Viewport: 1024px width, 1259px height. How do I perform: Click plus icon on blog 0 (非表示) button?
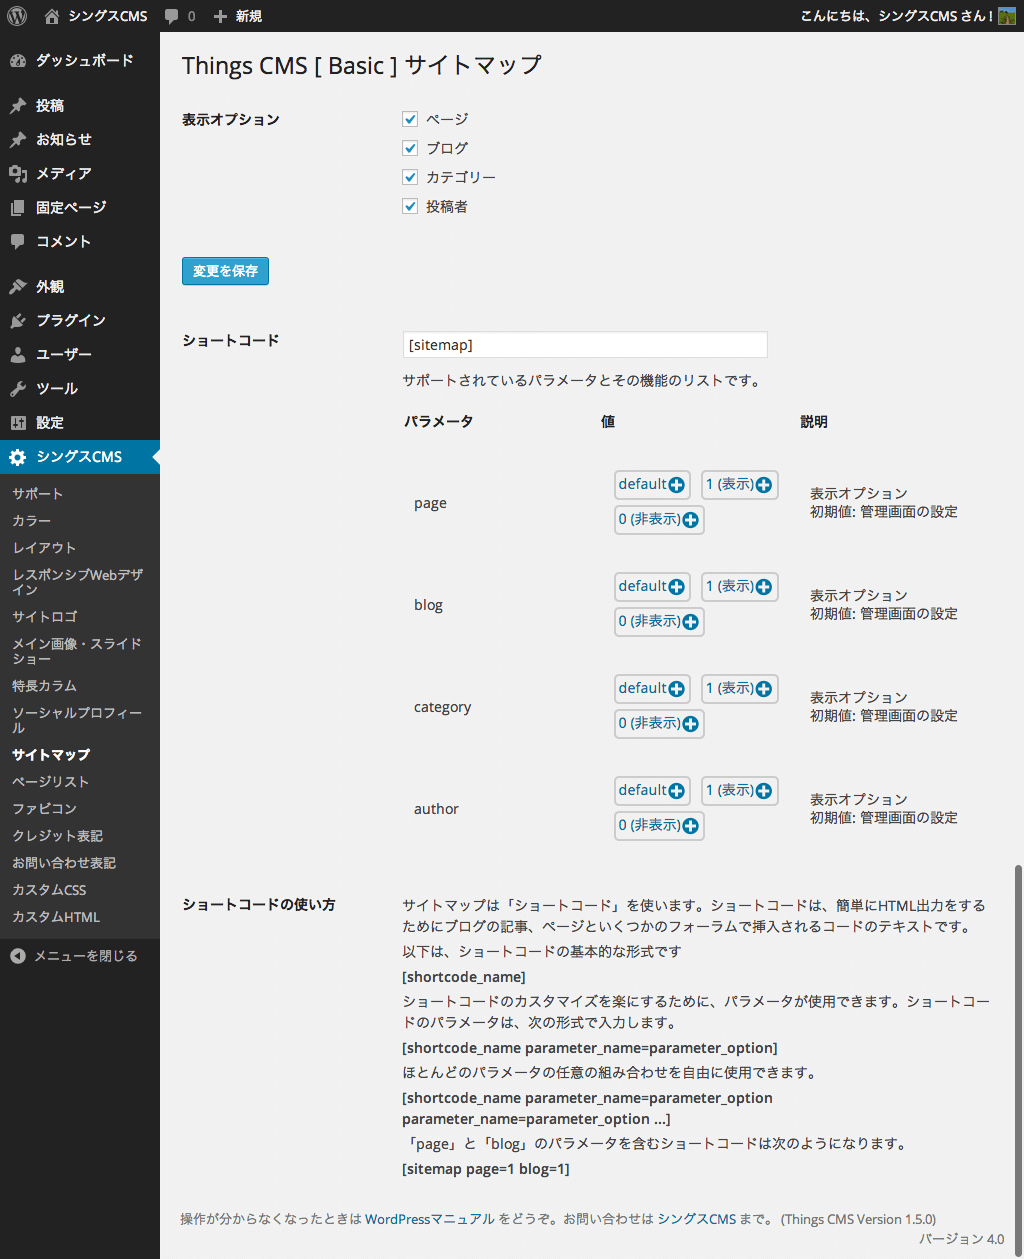(690, 622)
